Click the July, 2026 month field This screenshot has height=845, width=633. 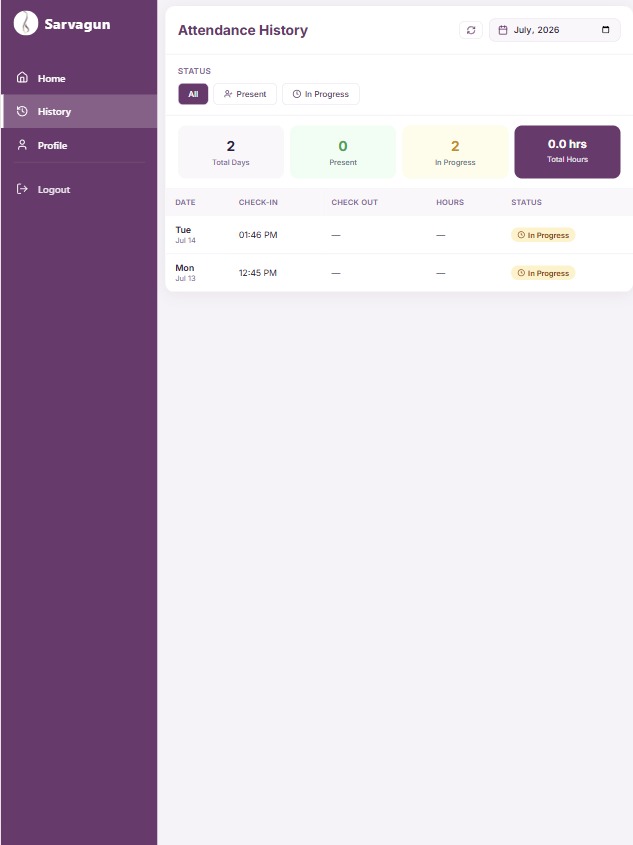554,30
